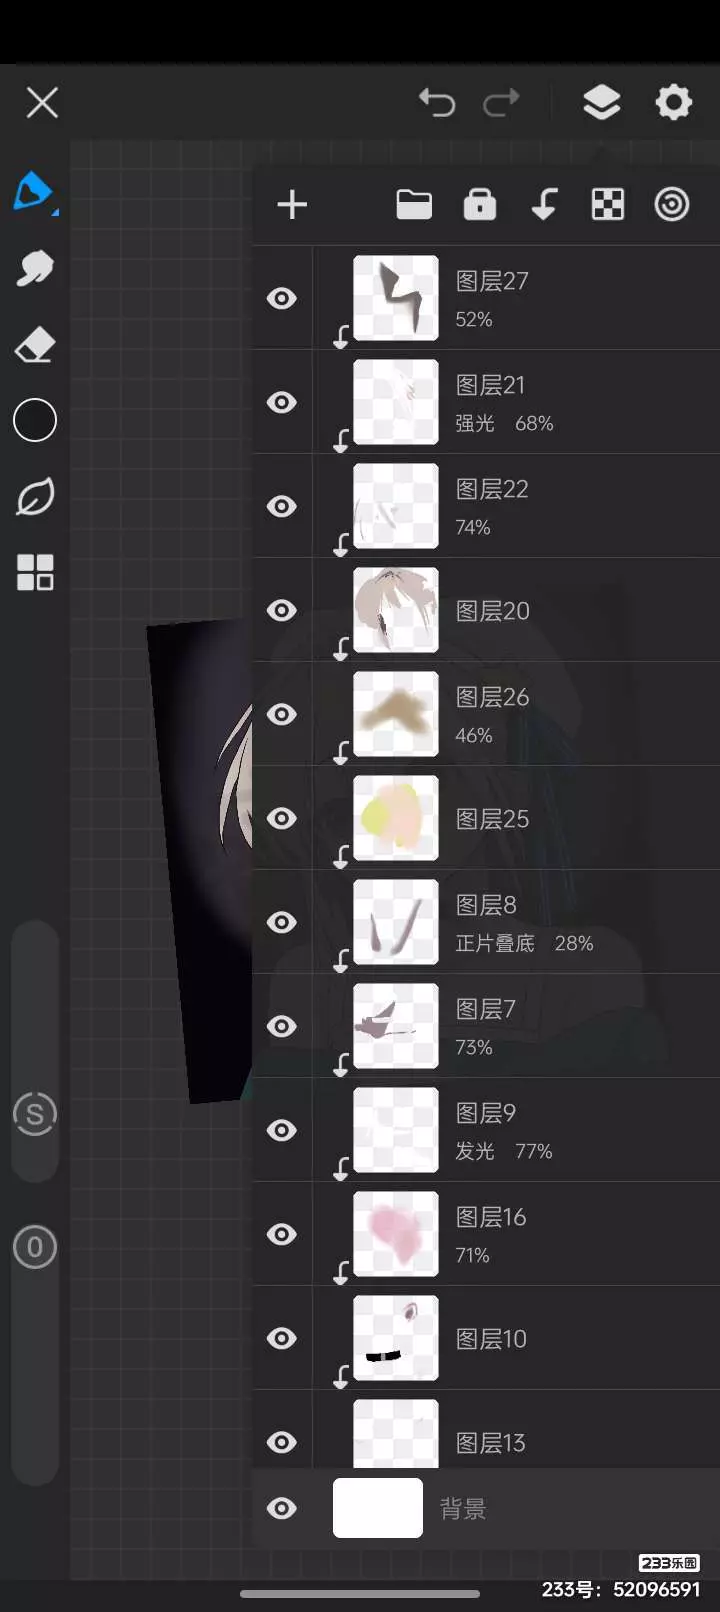Undo the last action
This screenshot has width=720, height=1612.
pos(437,102)
